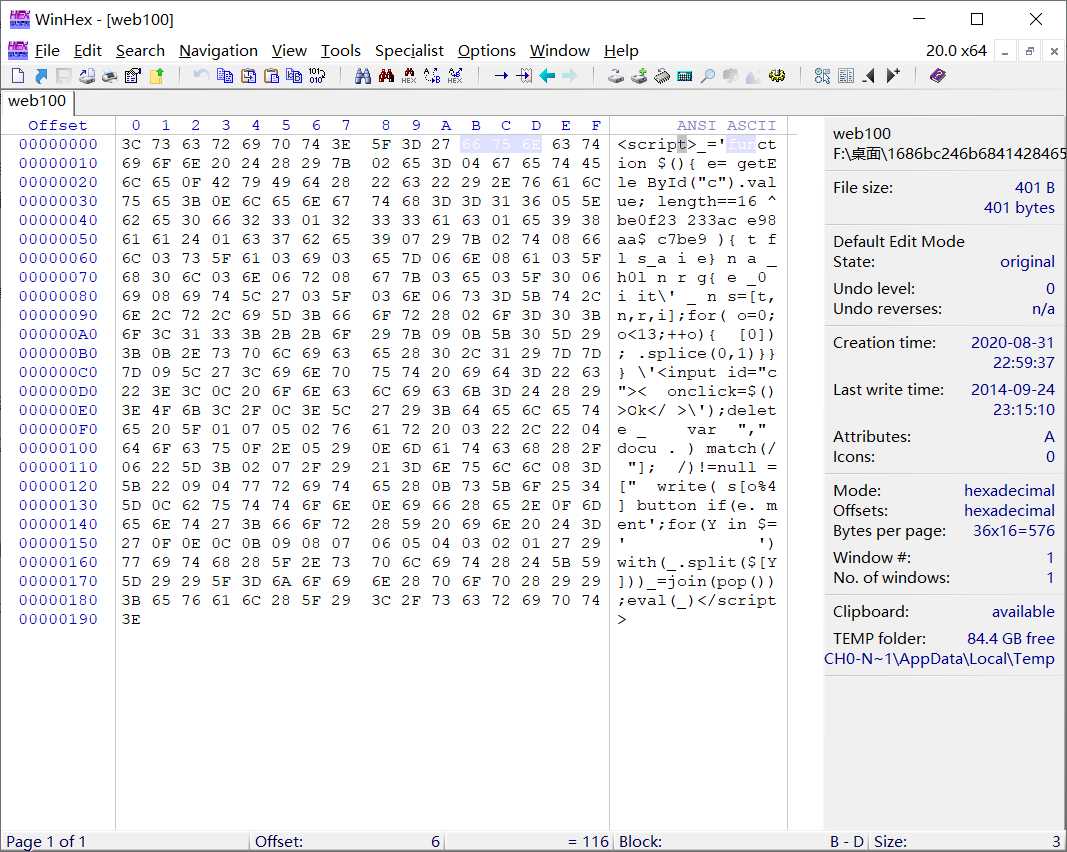Create a new file with the blank page icon

pyautogui.click(x=18, y=76)
